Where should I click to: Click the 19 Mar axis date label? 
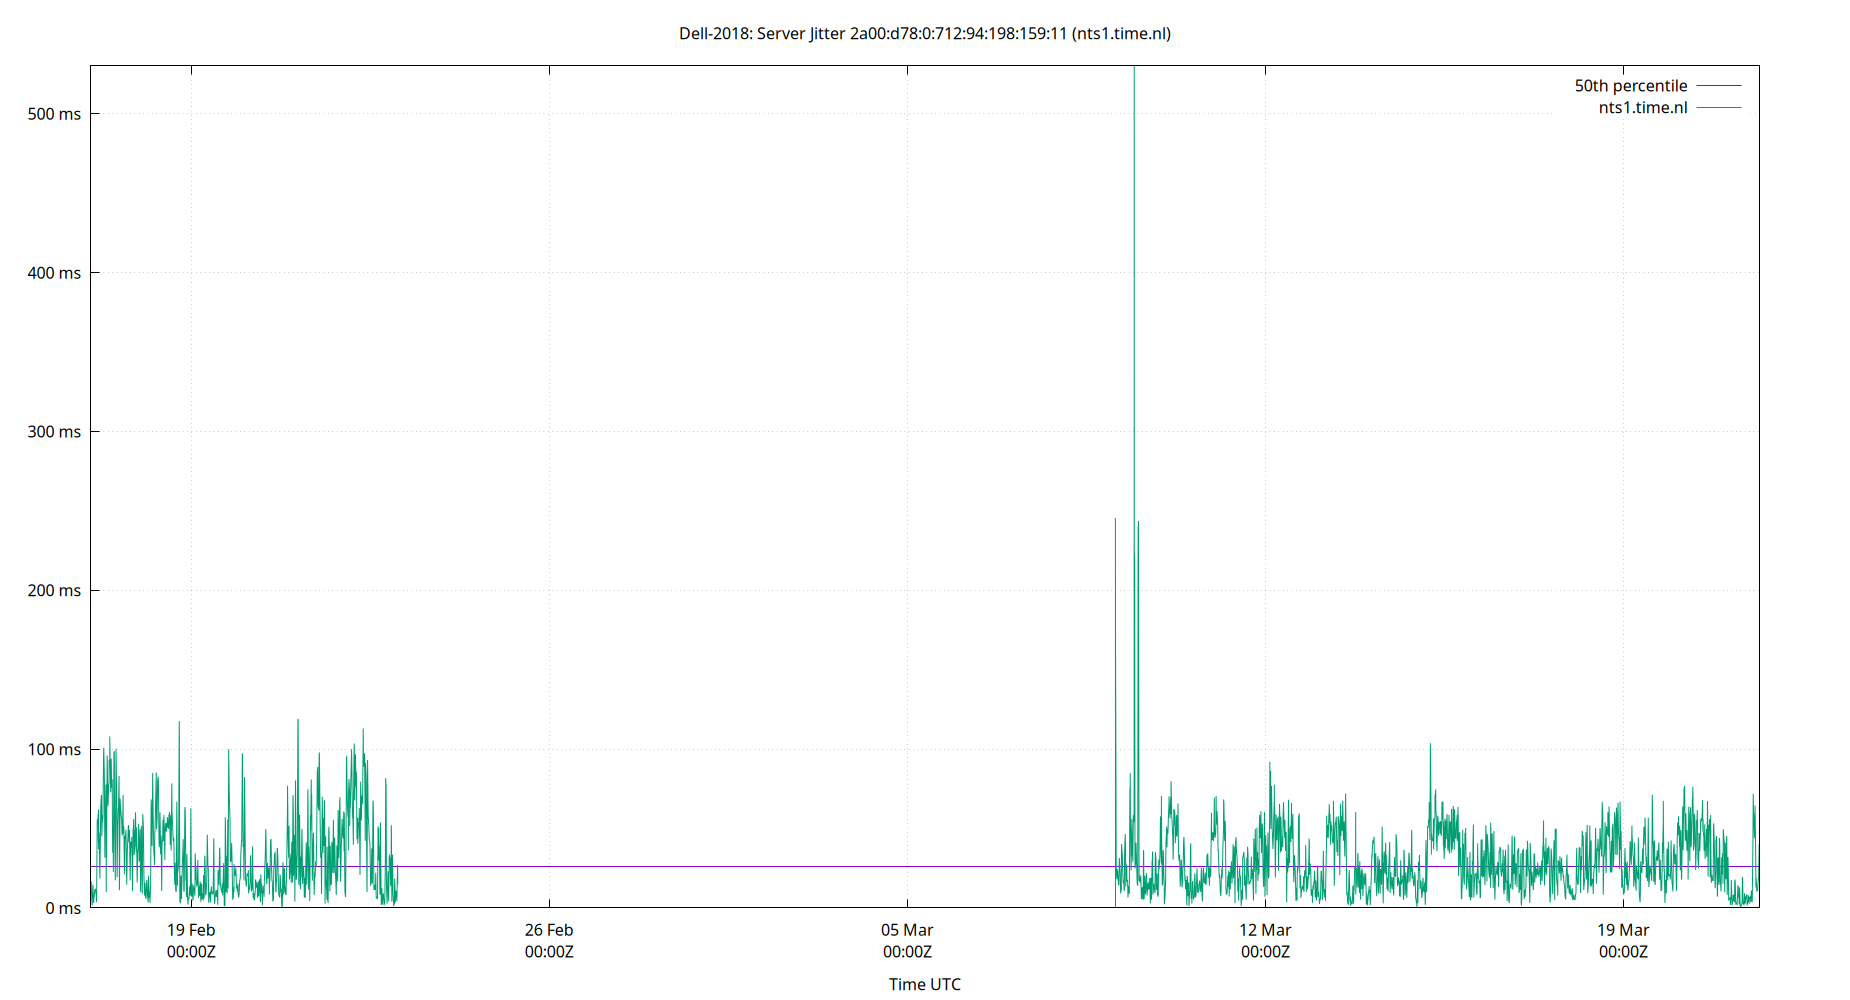point(1623,930)
